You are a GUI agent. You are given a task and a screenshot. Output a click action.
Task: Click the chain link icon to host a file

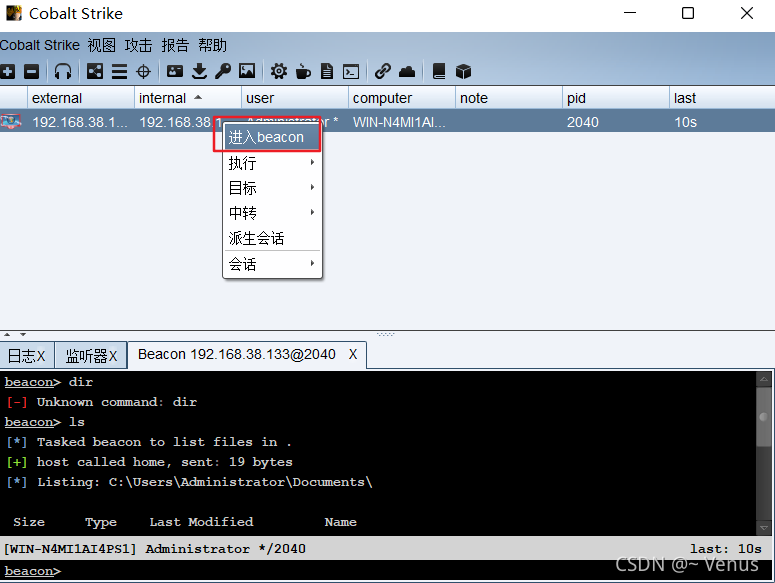coord(383,72)
